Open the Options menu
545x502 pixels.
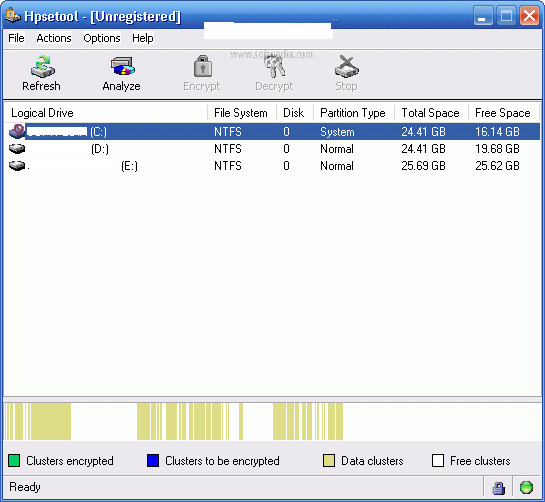tap(102, 38)
